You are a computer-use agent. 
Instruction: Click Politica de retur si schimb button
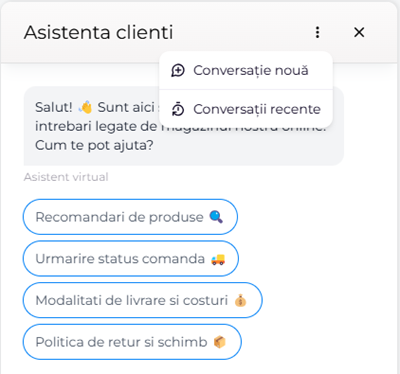point(132,342)
